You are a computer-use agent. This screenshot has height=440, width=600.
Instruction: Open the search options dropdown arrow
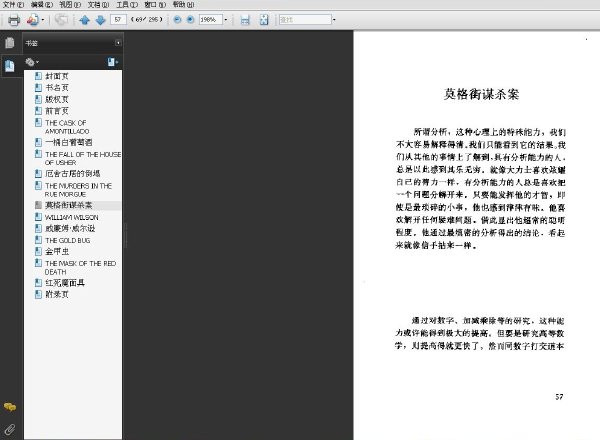(334, 20)
